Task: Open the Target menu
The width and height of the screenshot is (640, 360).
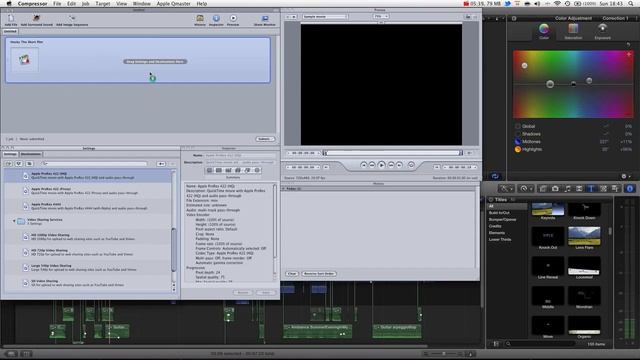Action: pos(102,4)
